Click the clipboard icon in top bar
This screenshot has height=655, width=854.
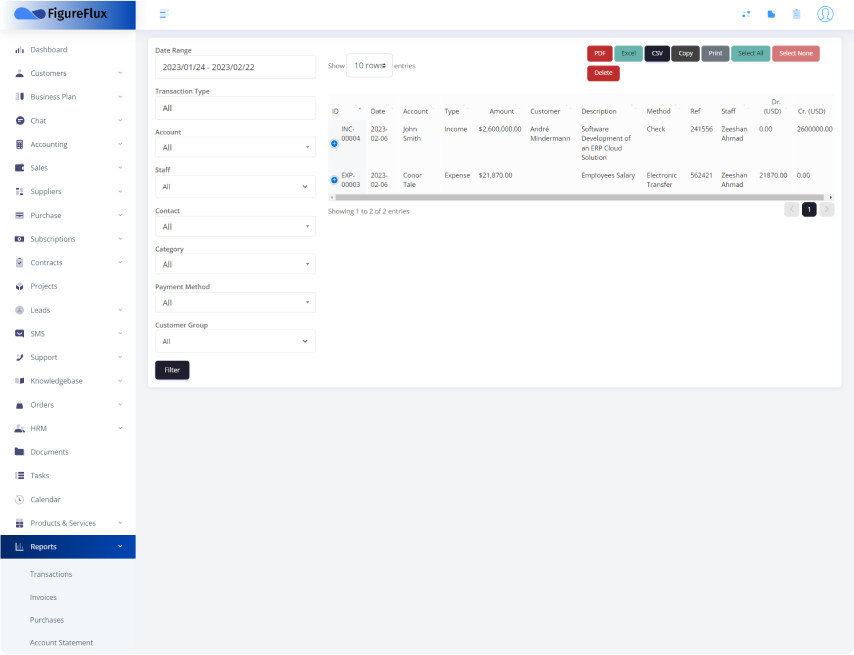point(797,14)
